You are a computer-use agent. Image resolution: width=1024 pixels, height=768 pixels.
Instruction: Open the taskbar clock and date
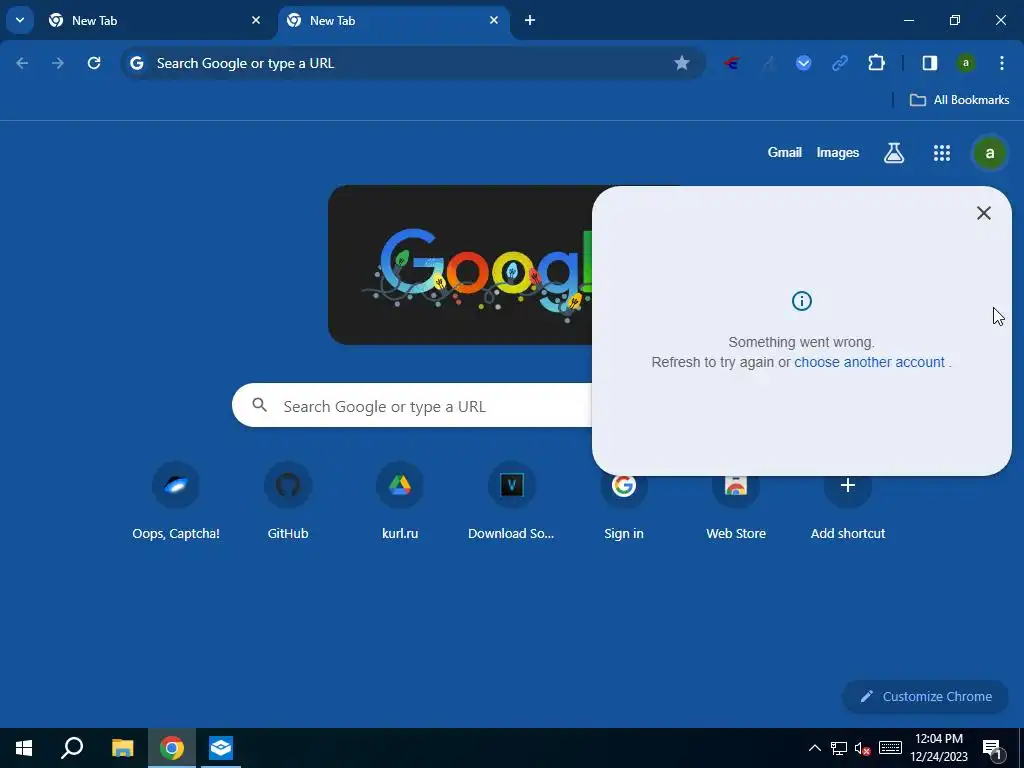939,748
